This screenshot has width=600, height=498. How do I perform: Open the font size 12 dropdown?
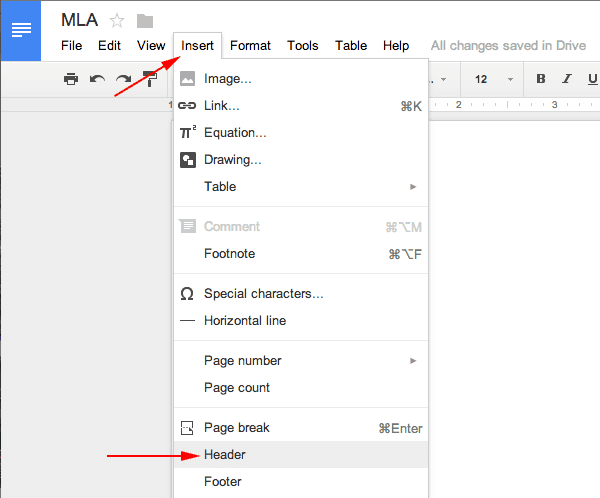point(493,79)
